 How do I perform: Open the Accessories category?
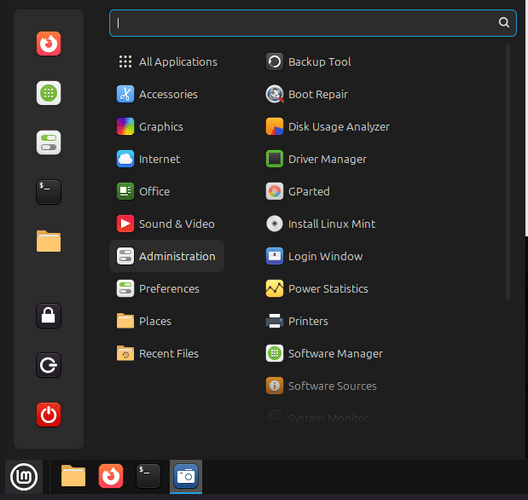pos(167,94)
